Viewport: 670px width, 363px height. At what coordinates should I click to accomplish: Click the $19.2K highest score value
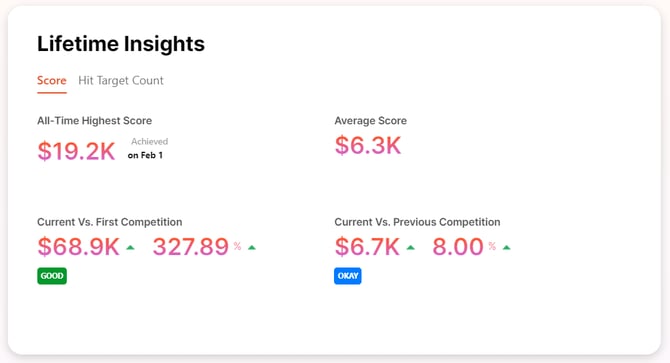(76, 151)
